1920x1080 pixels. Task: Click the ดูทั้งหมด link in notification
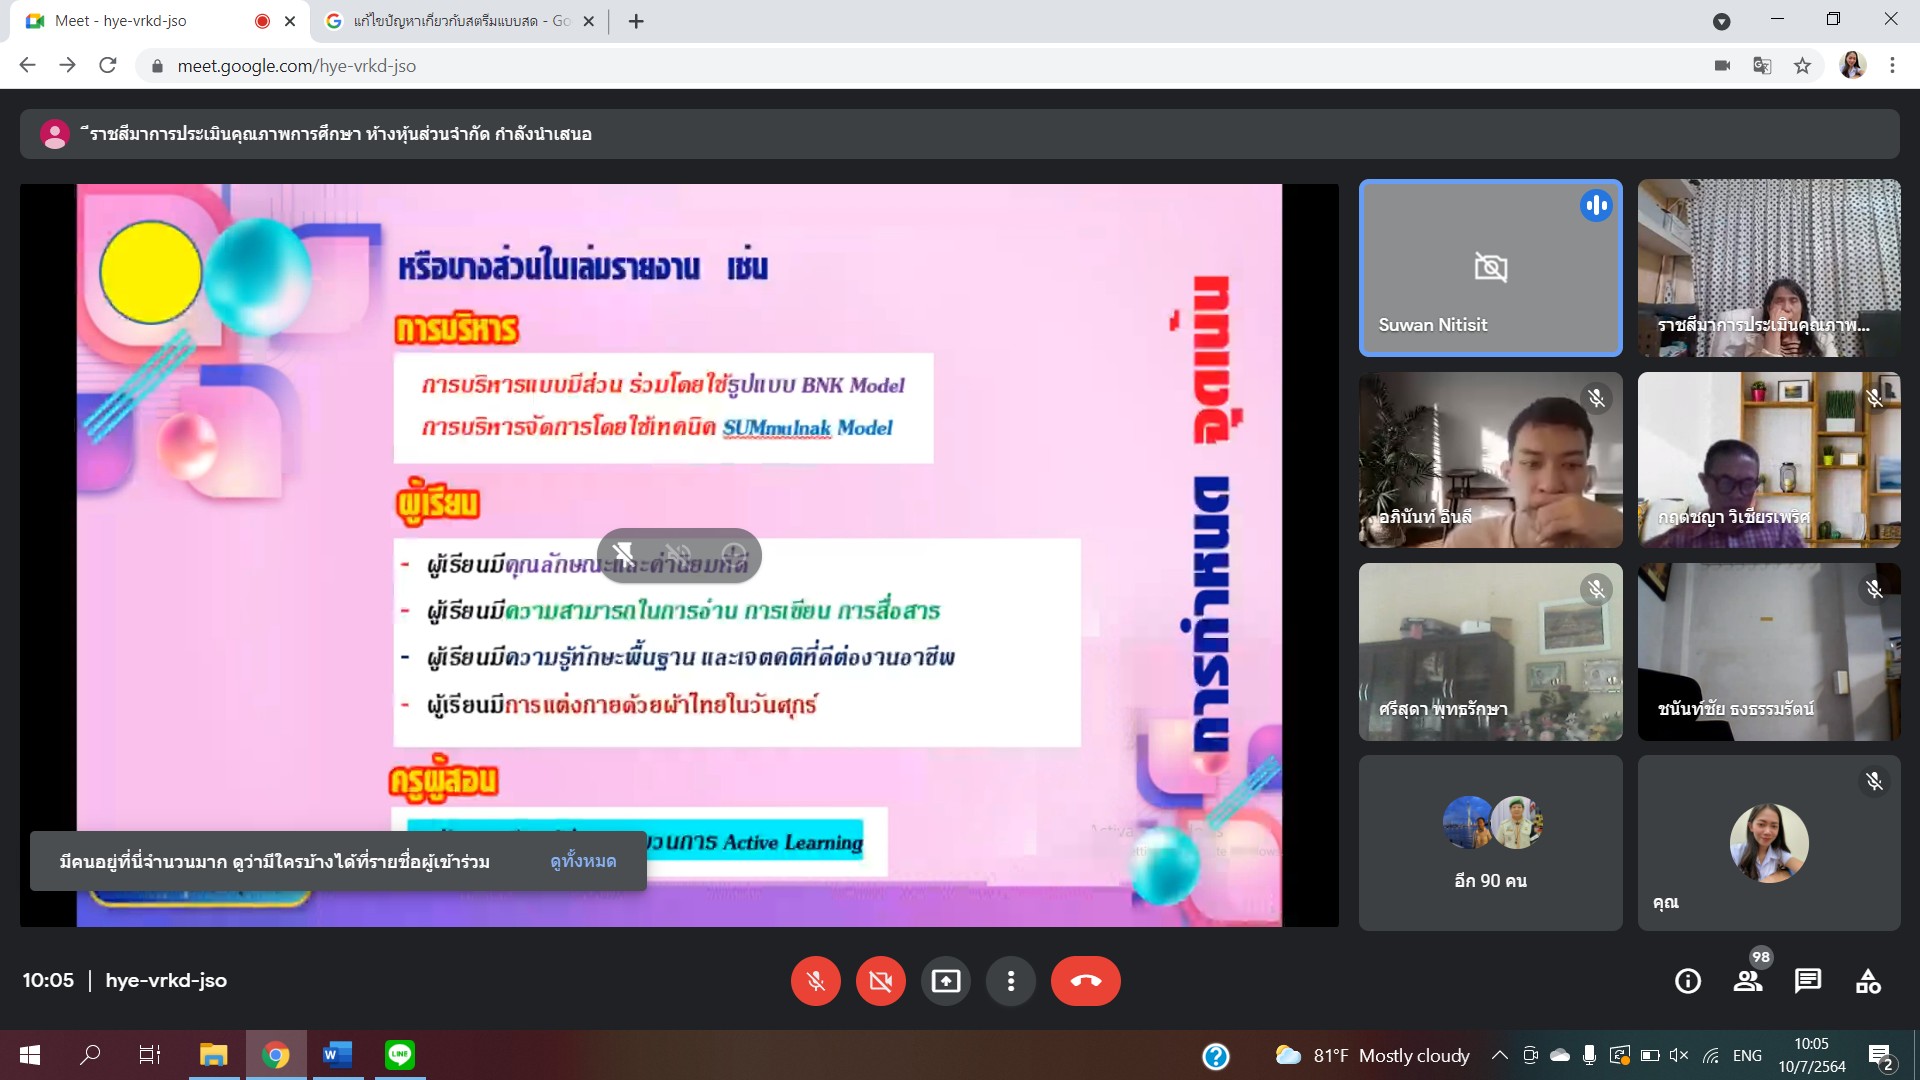coord(583,861)
